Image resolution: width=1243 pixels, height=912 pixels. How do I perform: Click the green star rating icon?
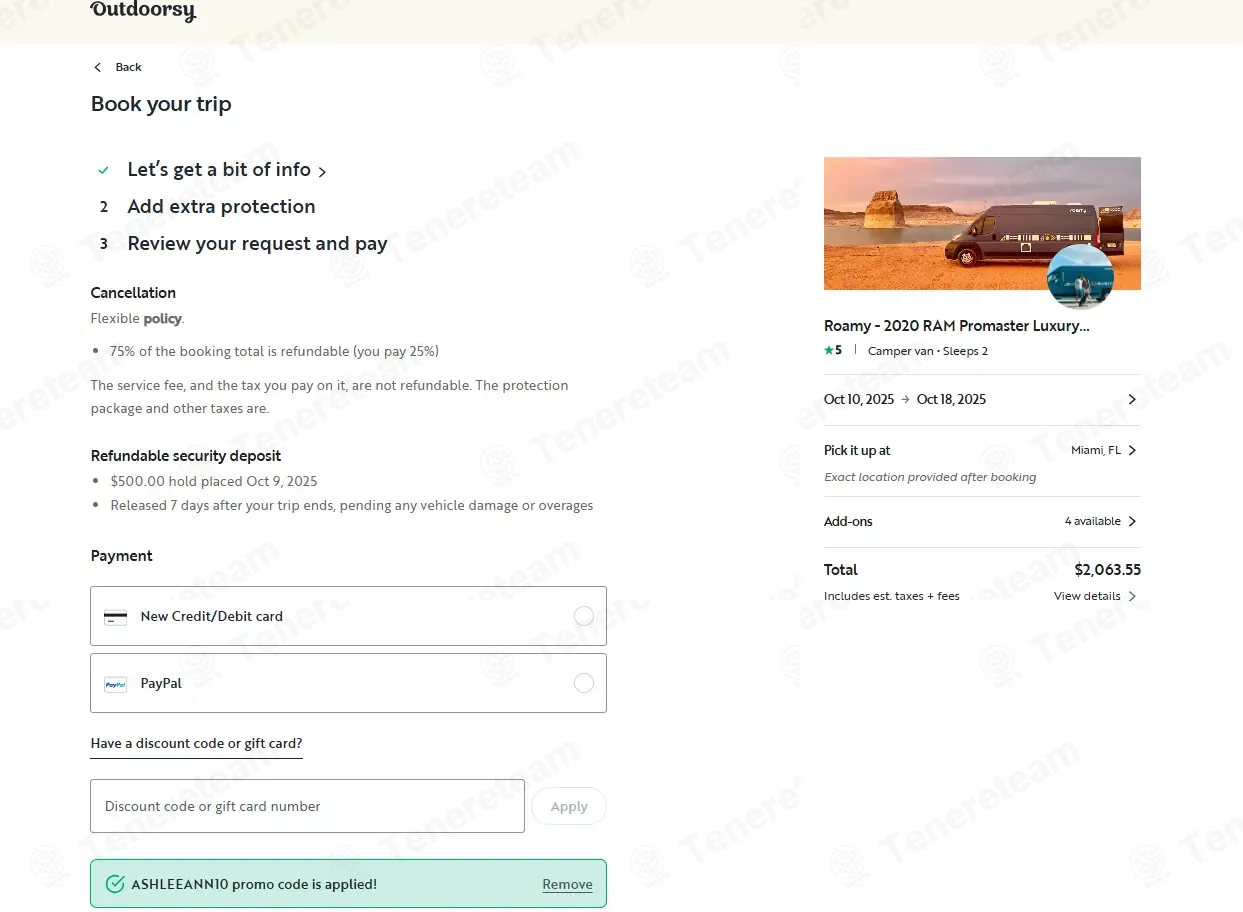tap(828, 351)
